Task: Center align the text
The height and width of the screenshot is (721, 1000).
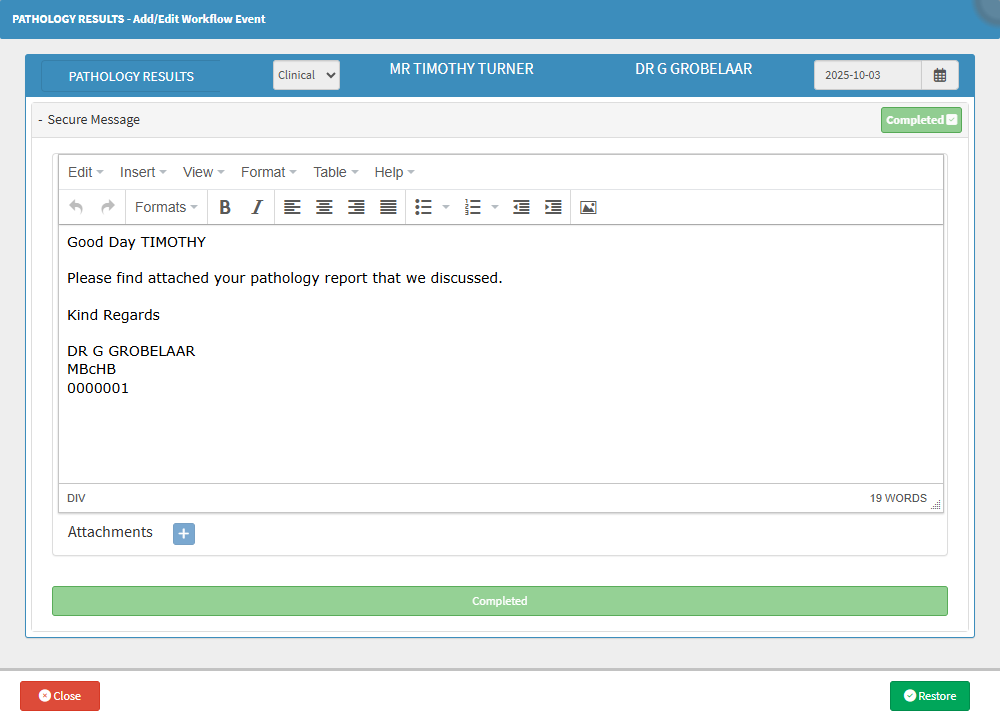Action: pyautogui.click(x=324, y=207)
